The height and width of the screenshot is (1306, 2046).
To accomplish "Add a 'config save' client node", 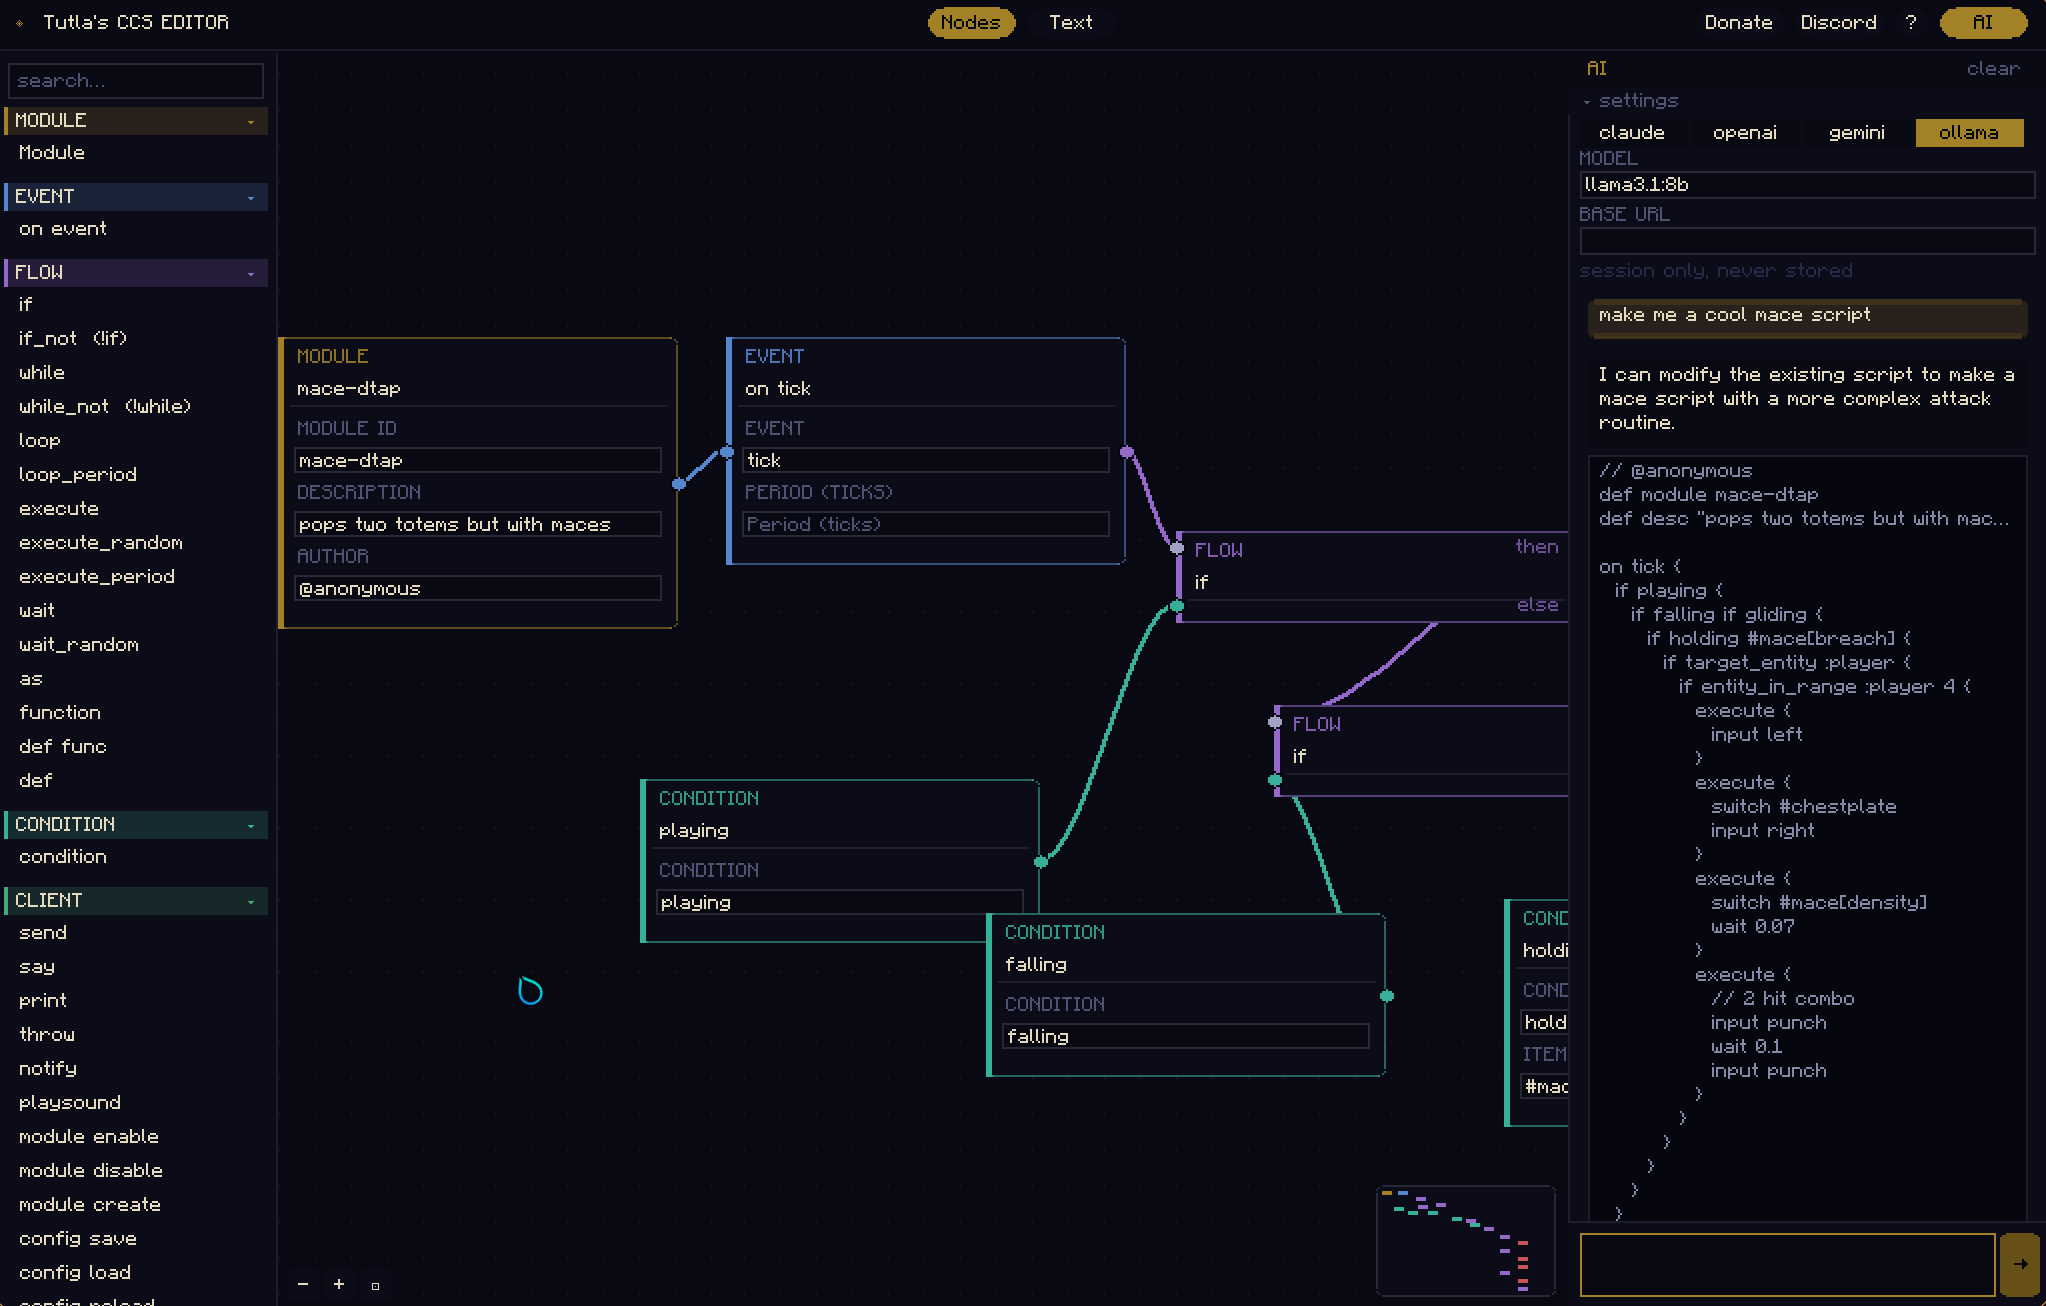I will pos(78,1239).
